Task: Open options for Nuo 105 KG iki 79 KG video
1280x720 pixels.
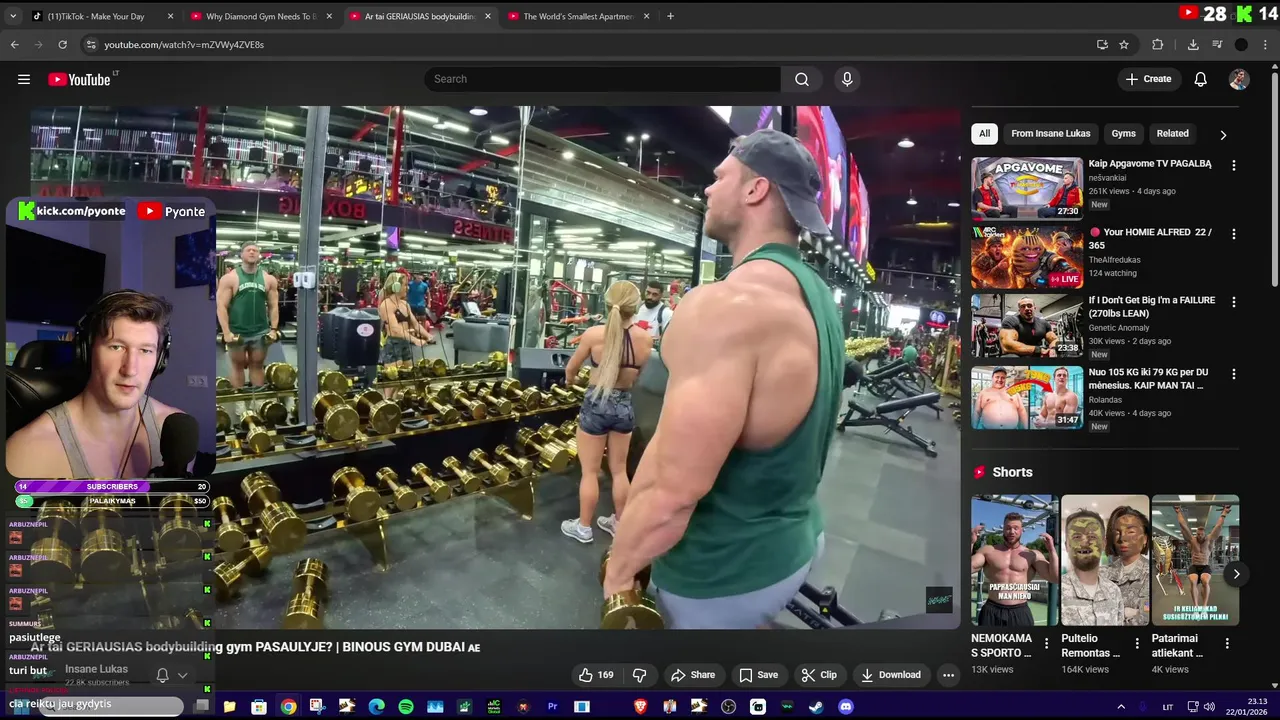Action: [x=1233, y=373]
